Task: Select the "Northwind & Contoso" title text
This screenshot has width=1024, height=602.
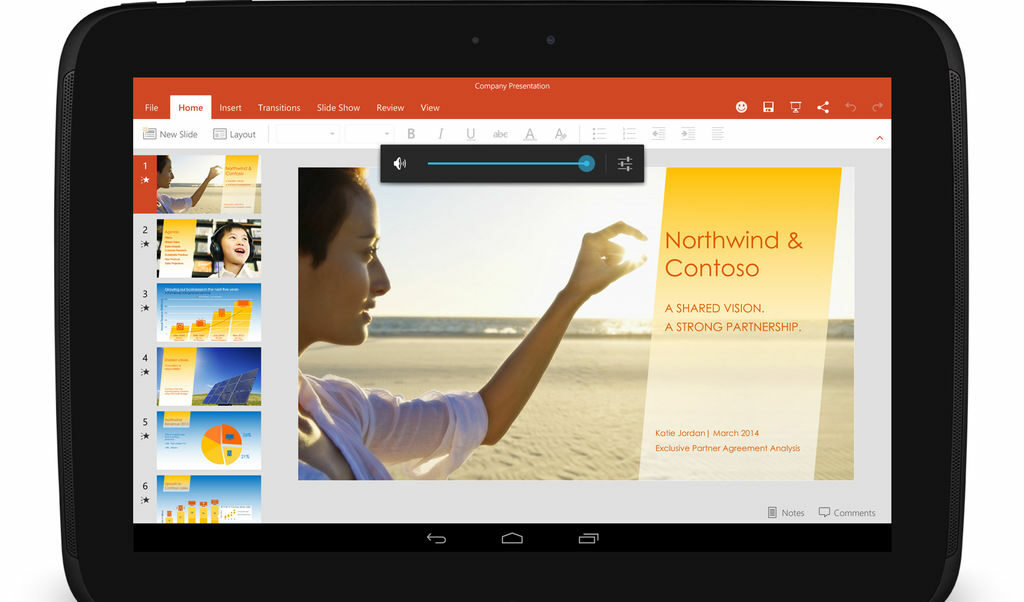Action: pyautogui.click(x=733, y=254)
